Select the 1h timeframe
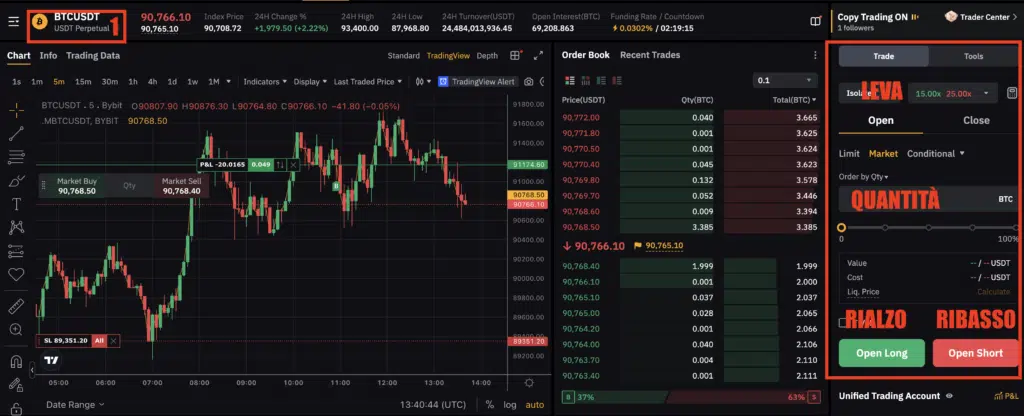This screenshot has width=1024, height=416. coord(133,82)
